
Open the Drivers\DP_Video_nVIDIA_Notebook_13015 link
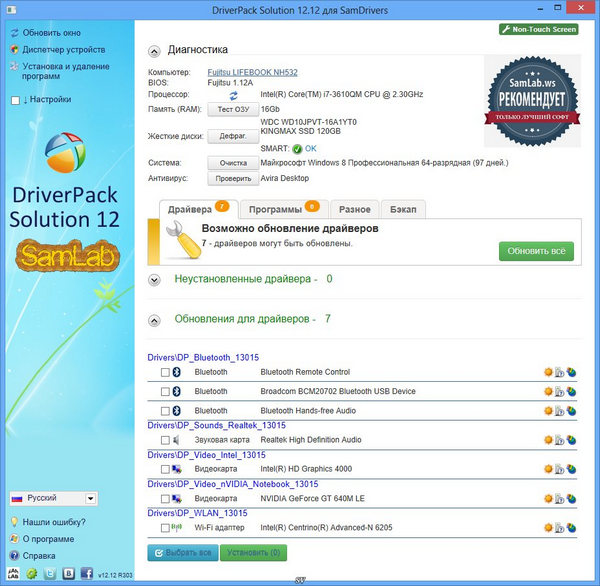click(233, 484)
